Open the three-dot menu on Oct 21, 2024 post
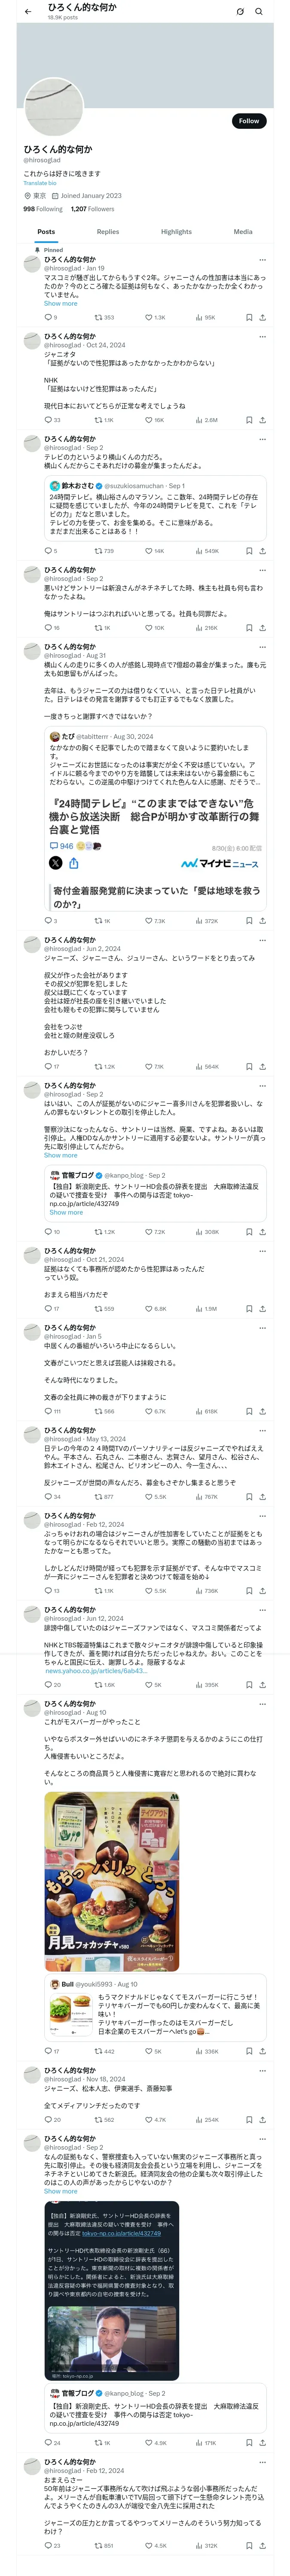This screenshot has width=290, height=2576. tap(263, 1250)
